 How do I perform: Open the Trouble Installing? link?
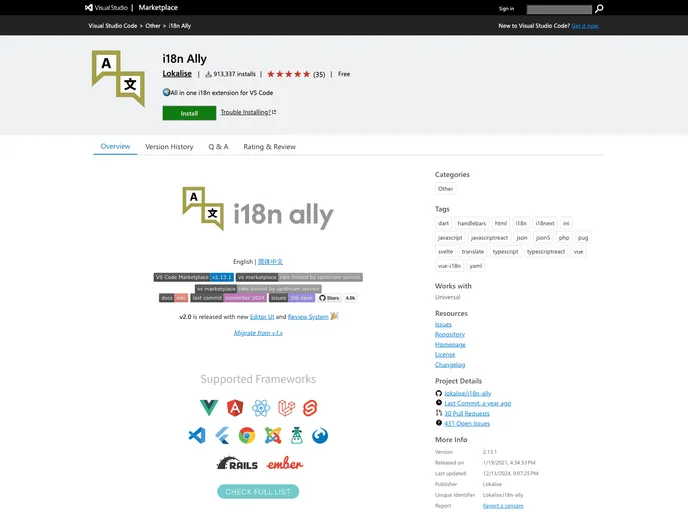tap(248, 112)
